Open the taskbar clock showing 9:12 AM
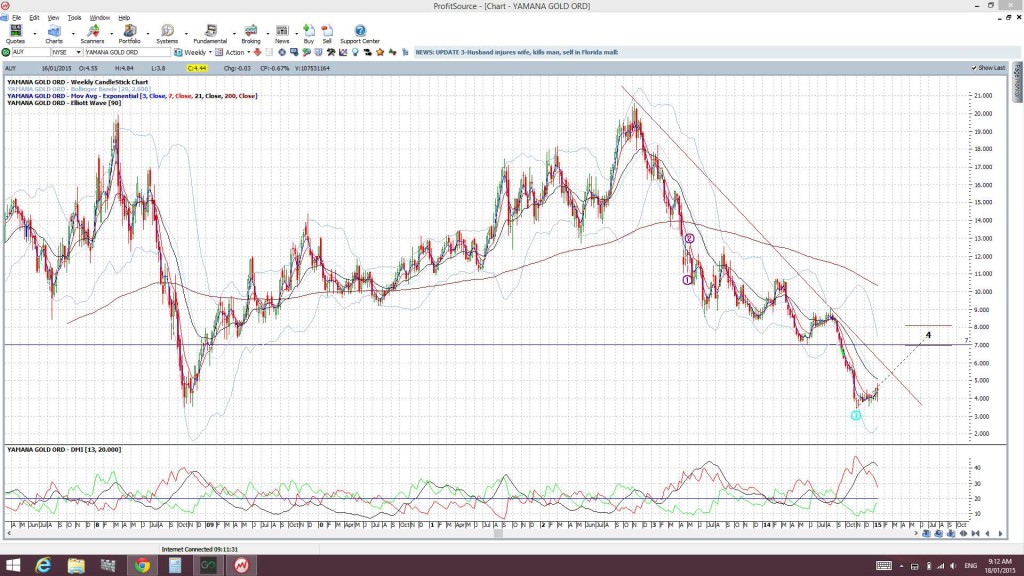Screen dimensions: 1024x576 click(x=1000, y=566)
